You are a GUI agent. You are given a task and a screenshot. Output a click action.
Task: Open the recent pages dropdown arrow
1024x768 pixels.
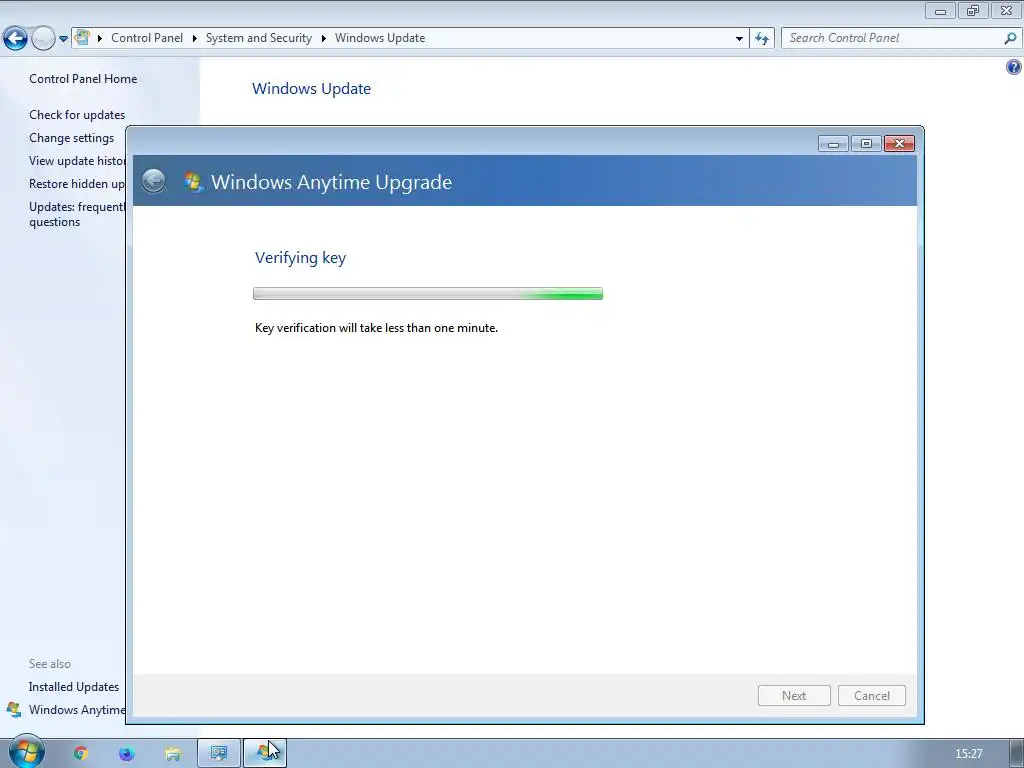(x=63, y=39)
